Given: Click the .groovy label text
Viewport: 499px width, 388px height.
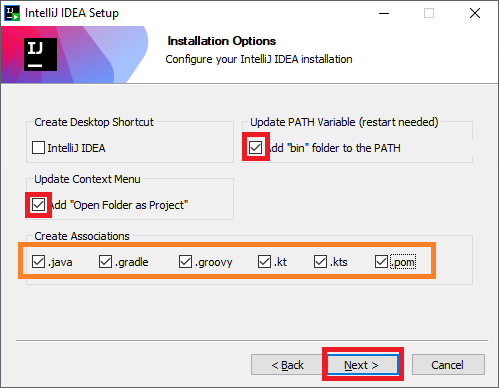Looking at the screenshot, I should 214,263.
